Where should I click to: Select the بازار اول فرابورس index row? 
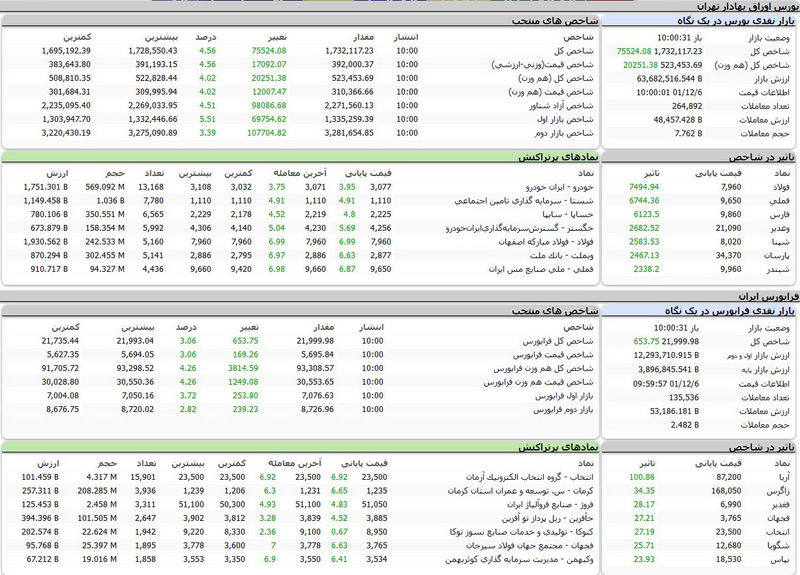[x=299, y=396]
